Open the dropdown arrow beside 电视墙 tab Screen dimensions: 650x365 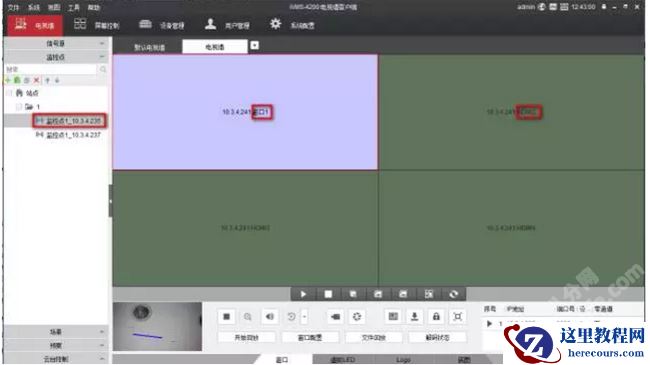tap(255, 46)
